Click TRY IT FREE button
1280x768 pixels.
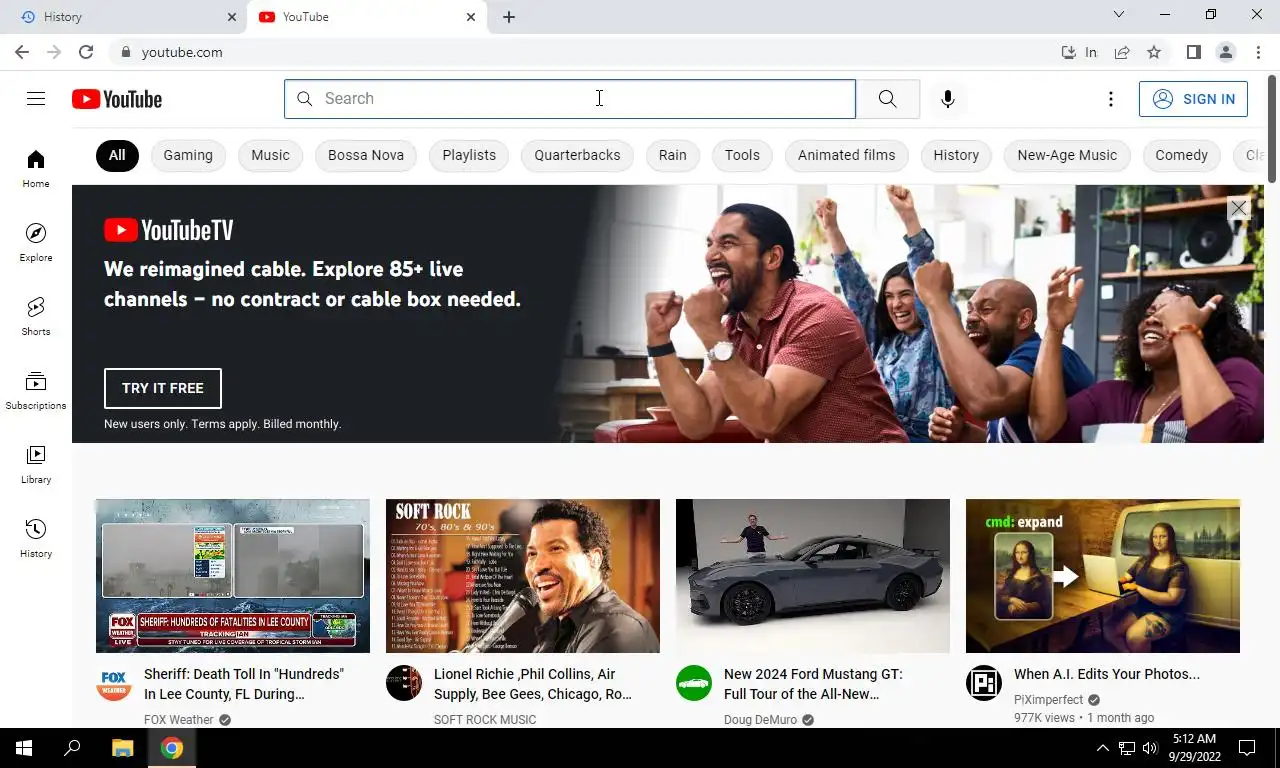coord(163,388)
